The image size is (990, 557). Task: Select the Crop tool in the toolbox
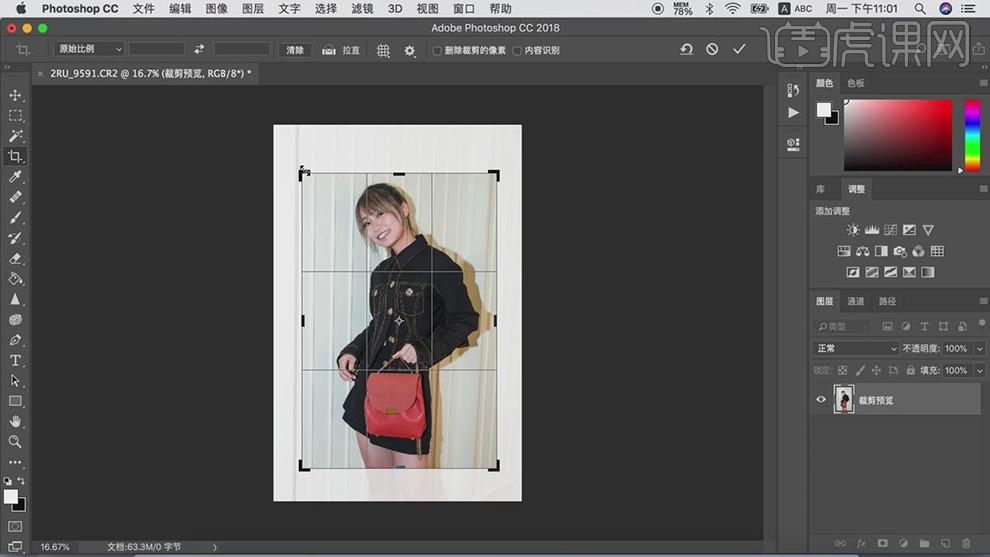coord(15,156)
